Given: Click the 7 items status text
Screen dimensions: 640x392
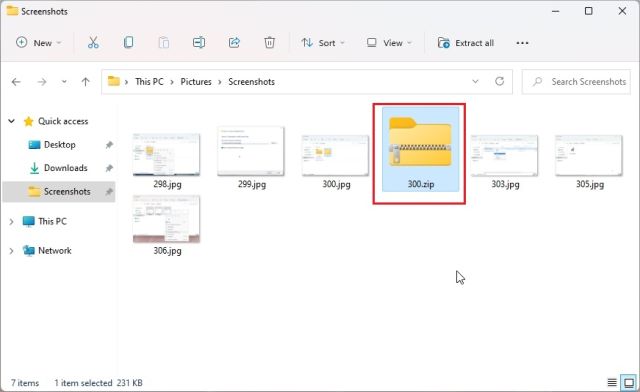Looking at the screenshot, I should tap(25, 383).
